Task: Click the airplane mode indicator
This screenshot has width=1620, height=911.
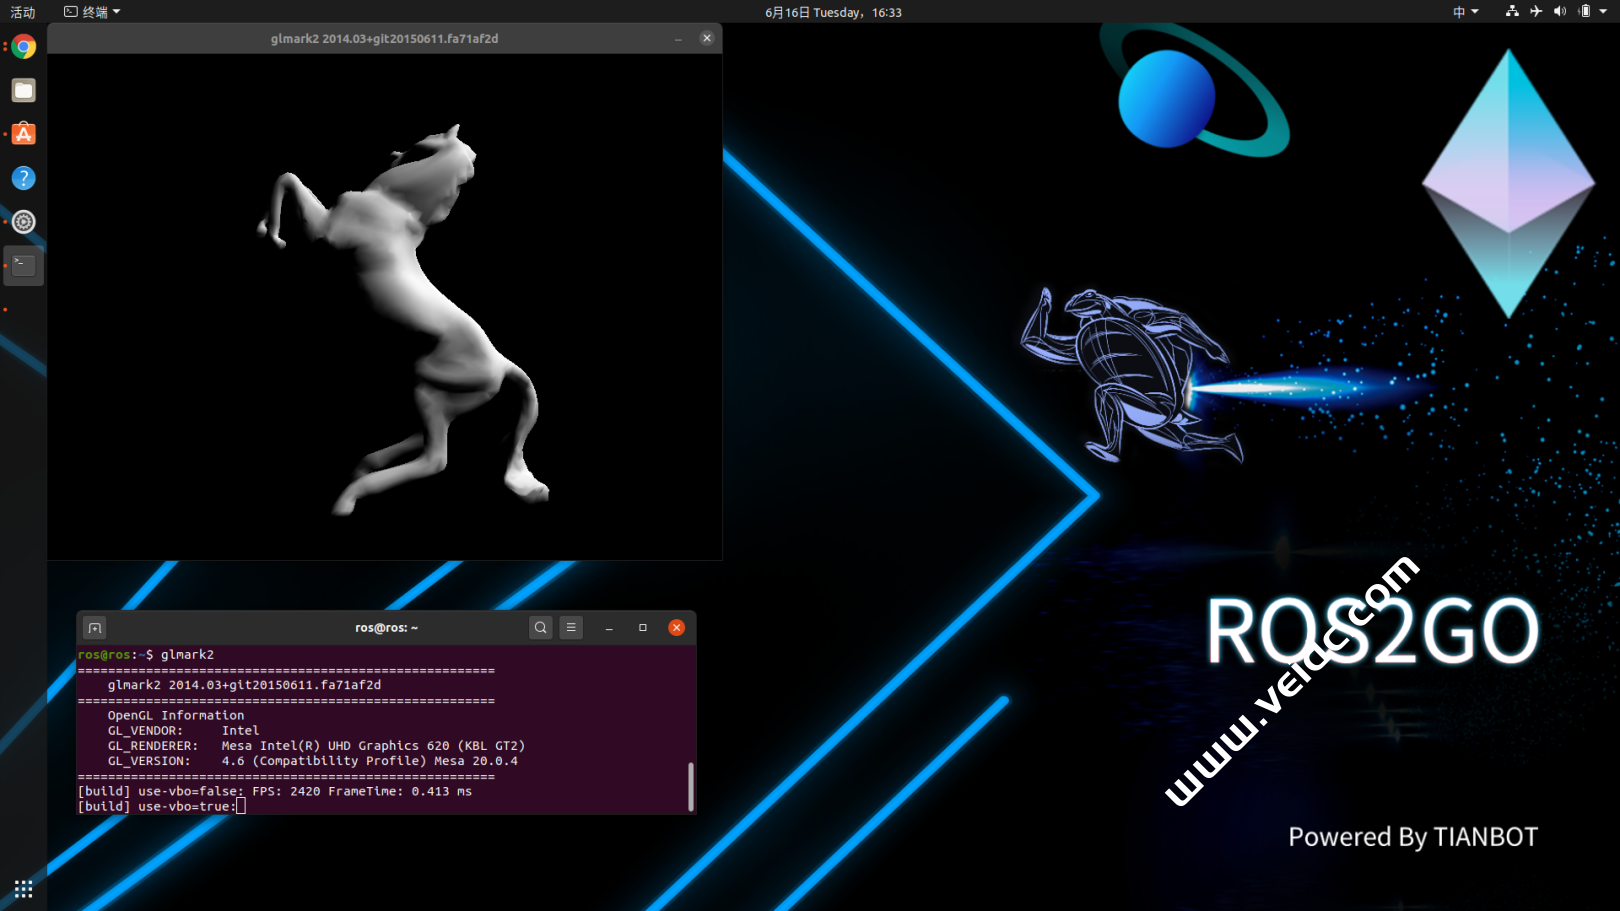Action: tap(1536, 12)
